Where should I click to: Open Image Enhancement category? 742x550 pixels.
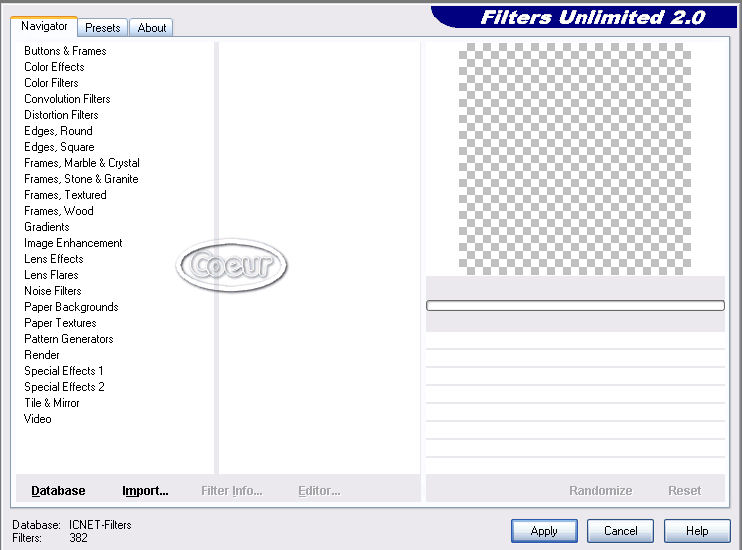click(73, 243)
